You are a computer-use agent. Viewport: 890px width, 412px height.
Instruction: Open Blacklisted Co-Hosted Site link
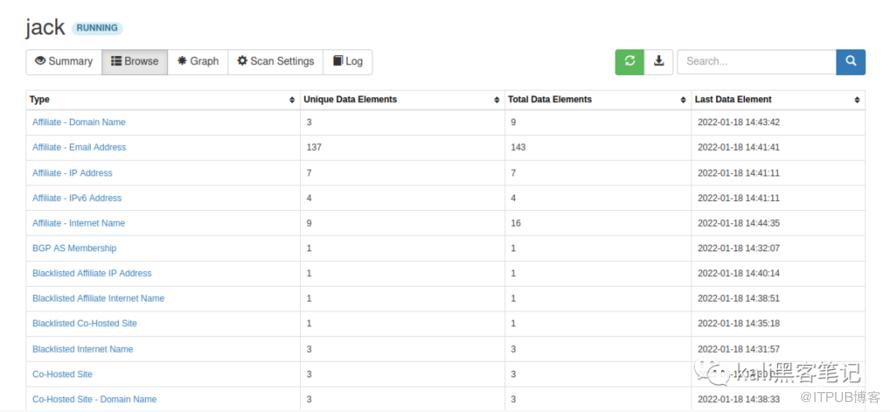tap(83, 324)
